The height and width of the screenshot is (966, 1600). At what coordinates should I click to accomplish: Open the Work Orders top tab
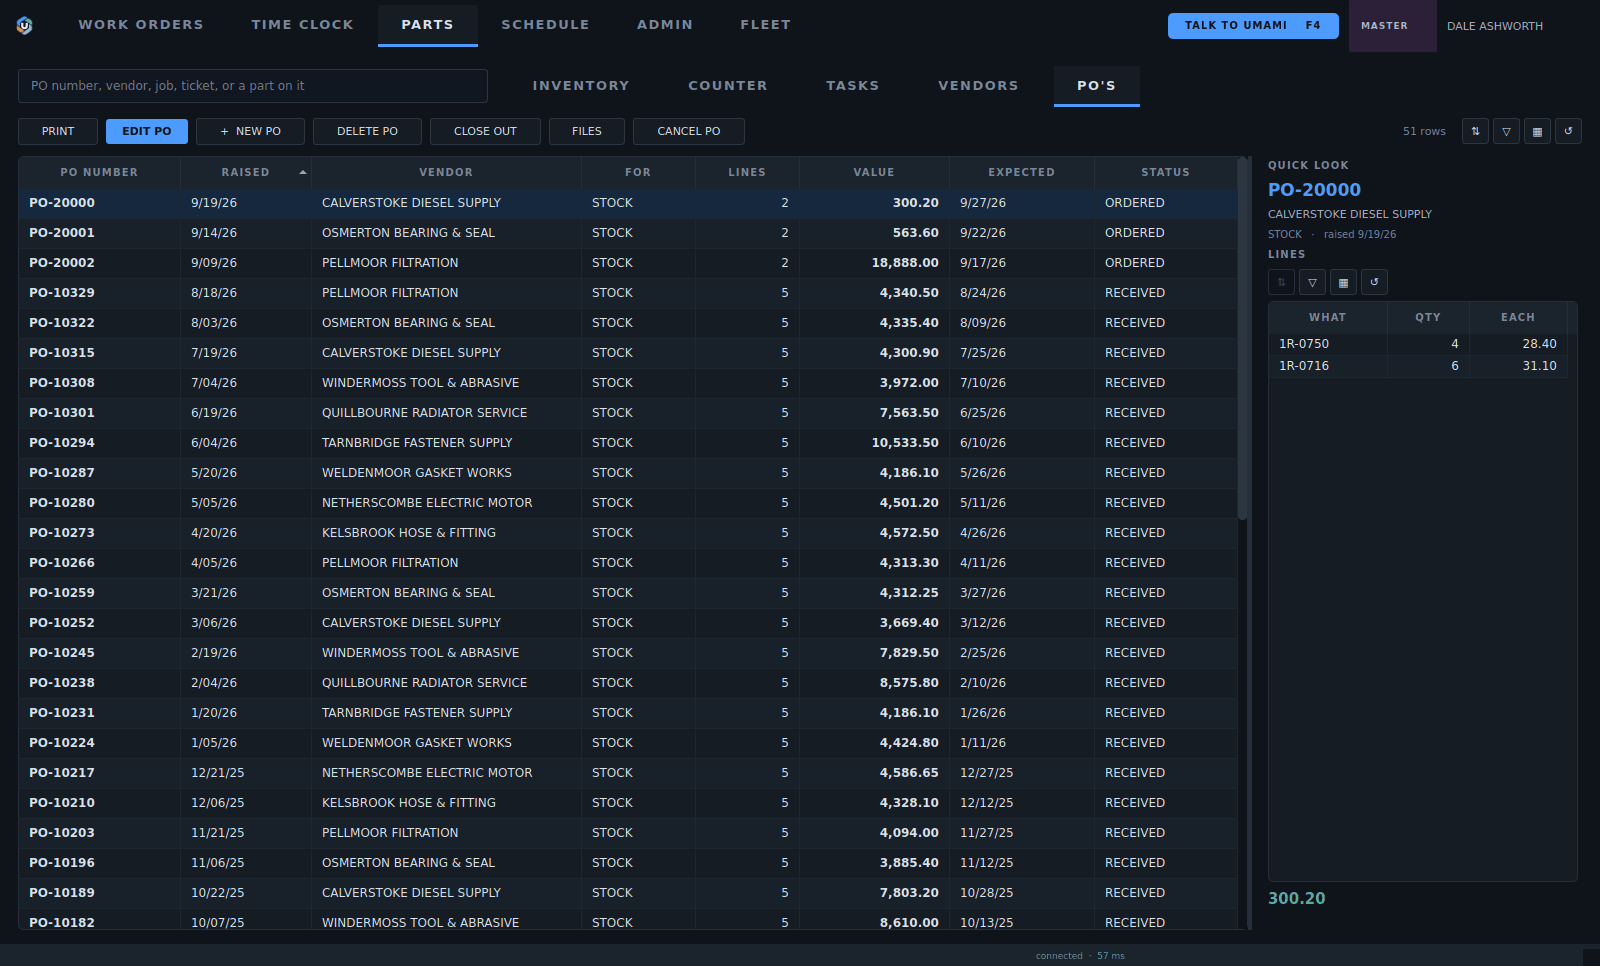141,25
